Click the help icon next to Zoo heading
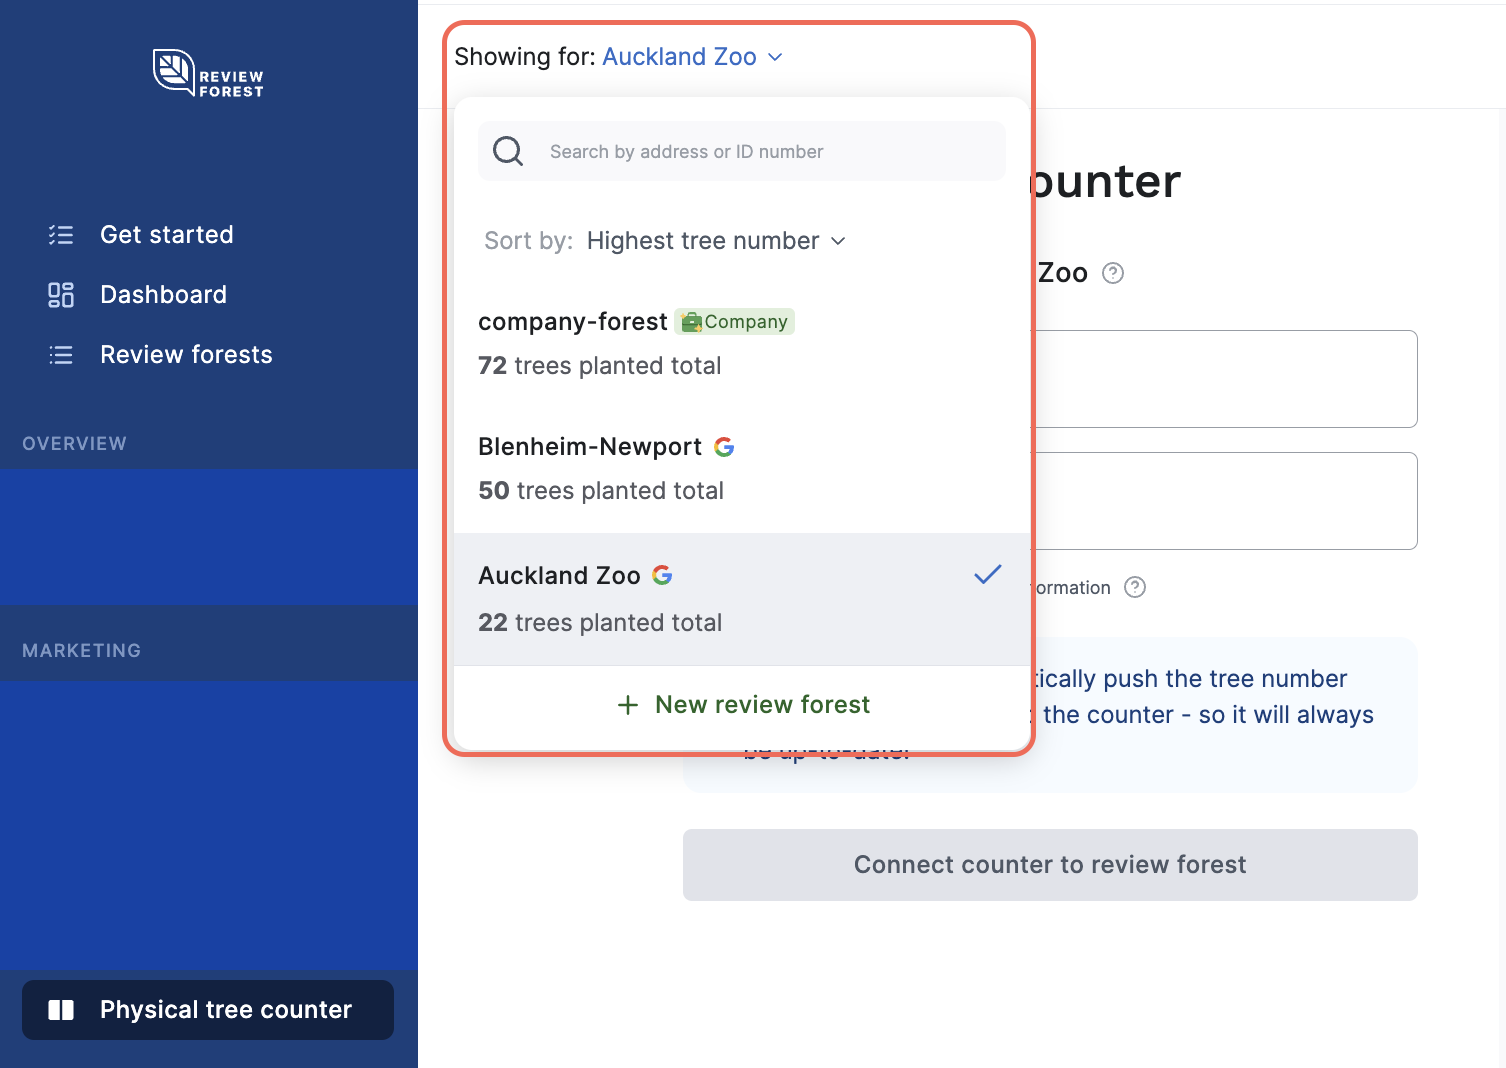1506x1068 pixels. (x=1113, y=273)
